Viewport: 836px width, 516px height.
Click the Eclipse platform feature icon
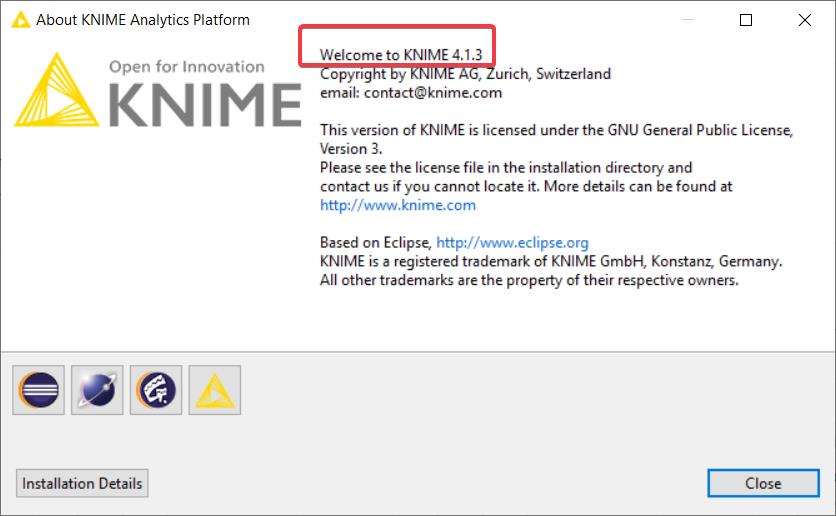point(39,389)
